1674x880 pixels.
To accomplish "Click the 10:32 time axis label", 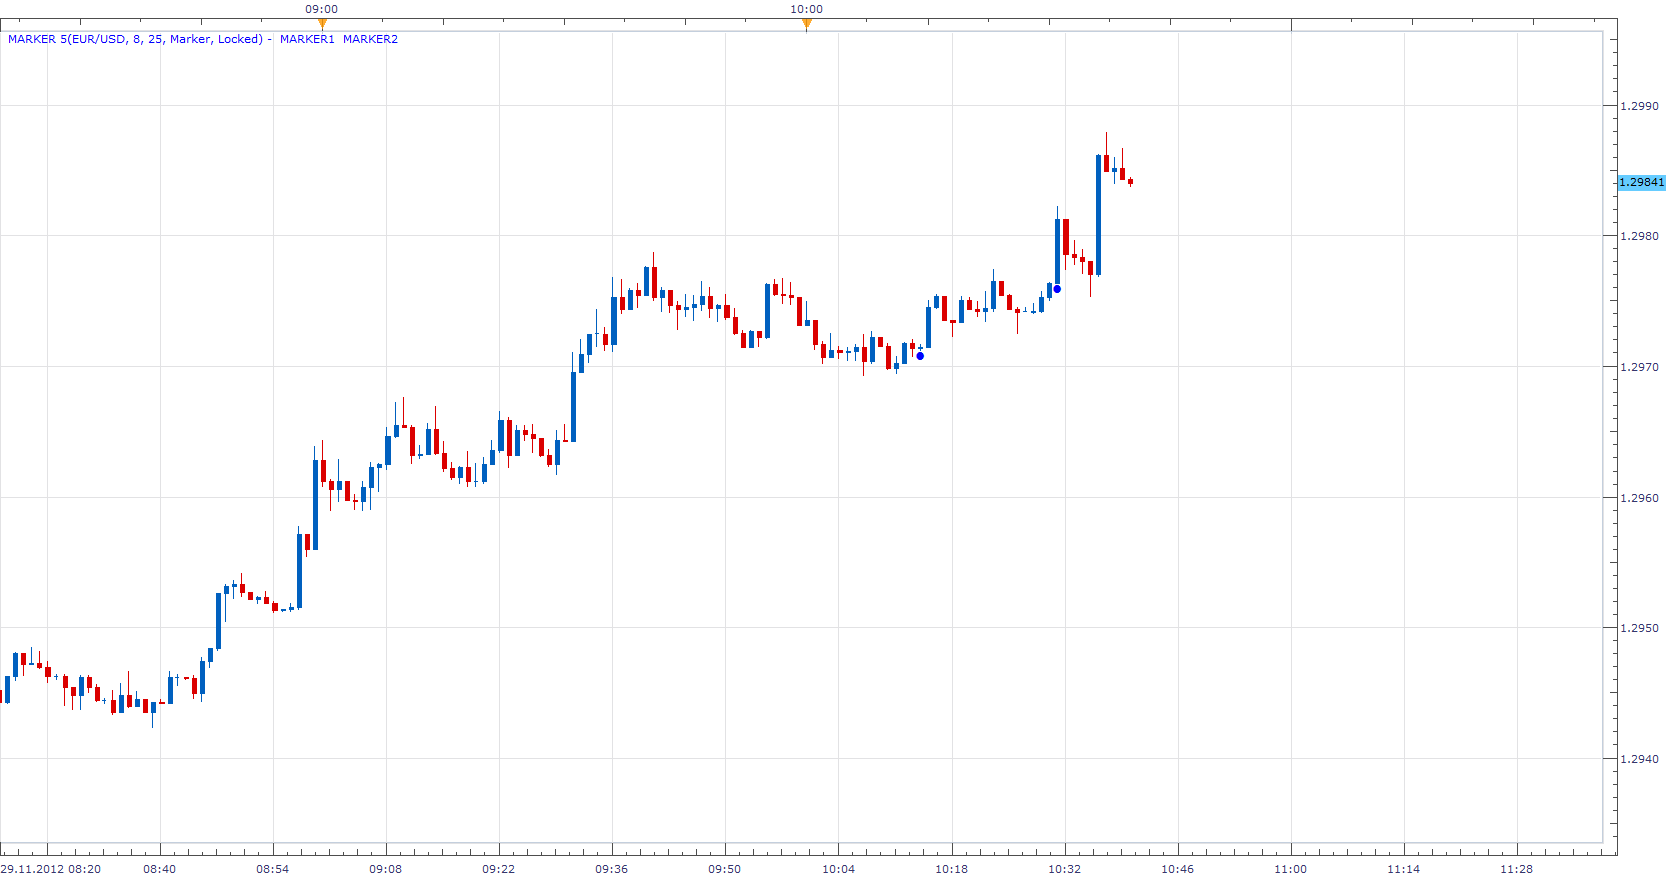I will [x=1065, y=869].
